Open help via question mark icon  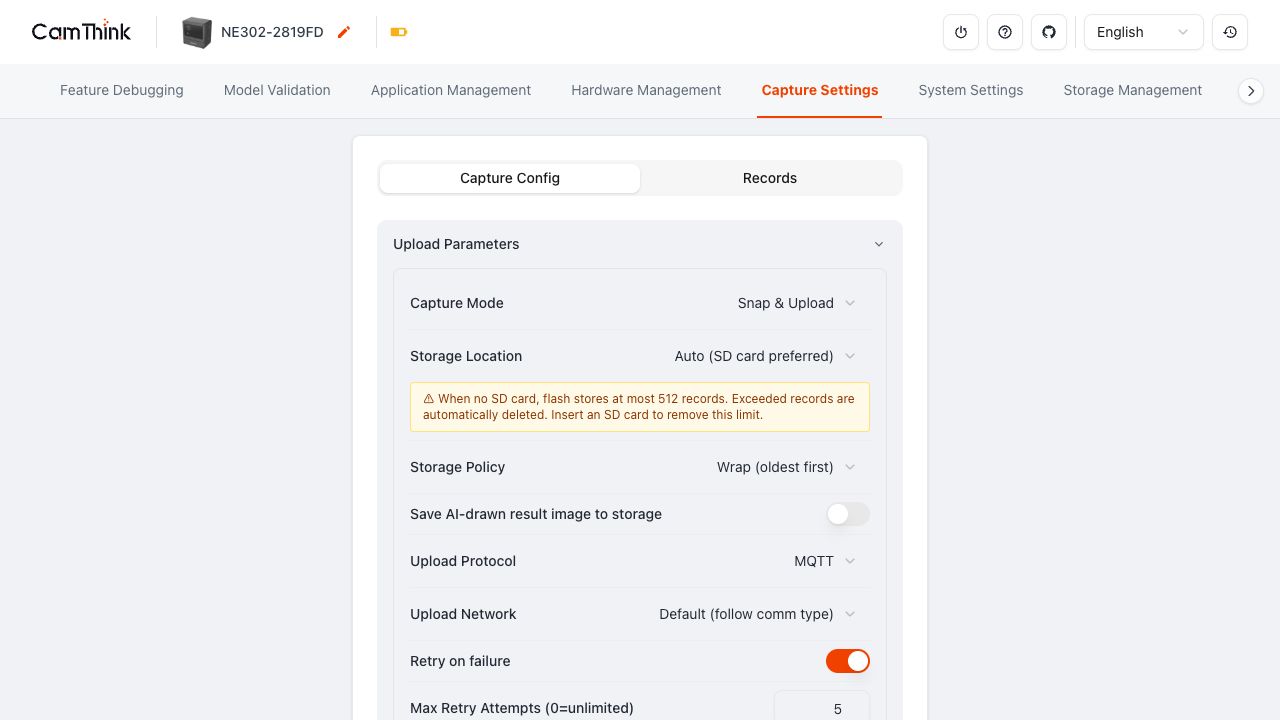click(1005, 32)
